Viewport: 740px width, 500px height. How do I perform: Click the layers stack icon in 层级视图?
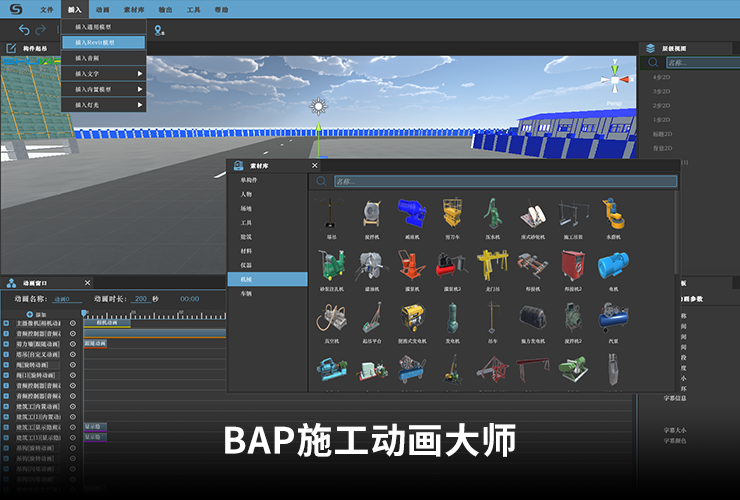pos(650,48)
